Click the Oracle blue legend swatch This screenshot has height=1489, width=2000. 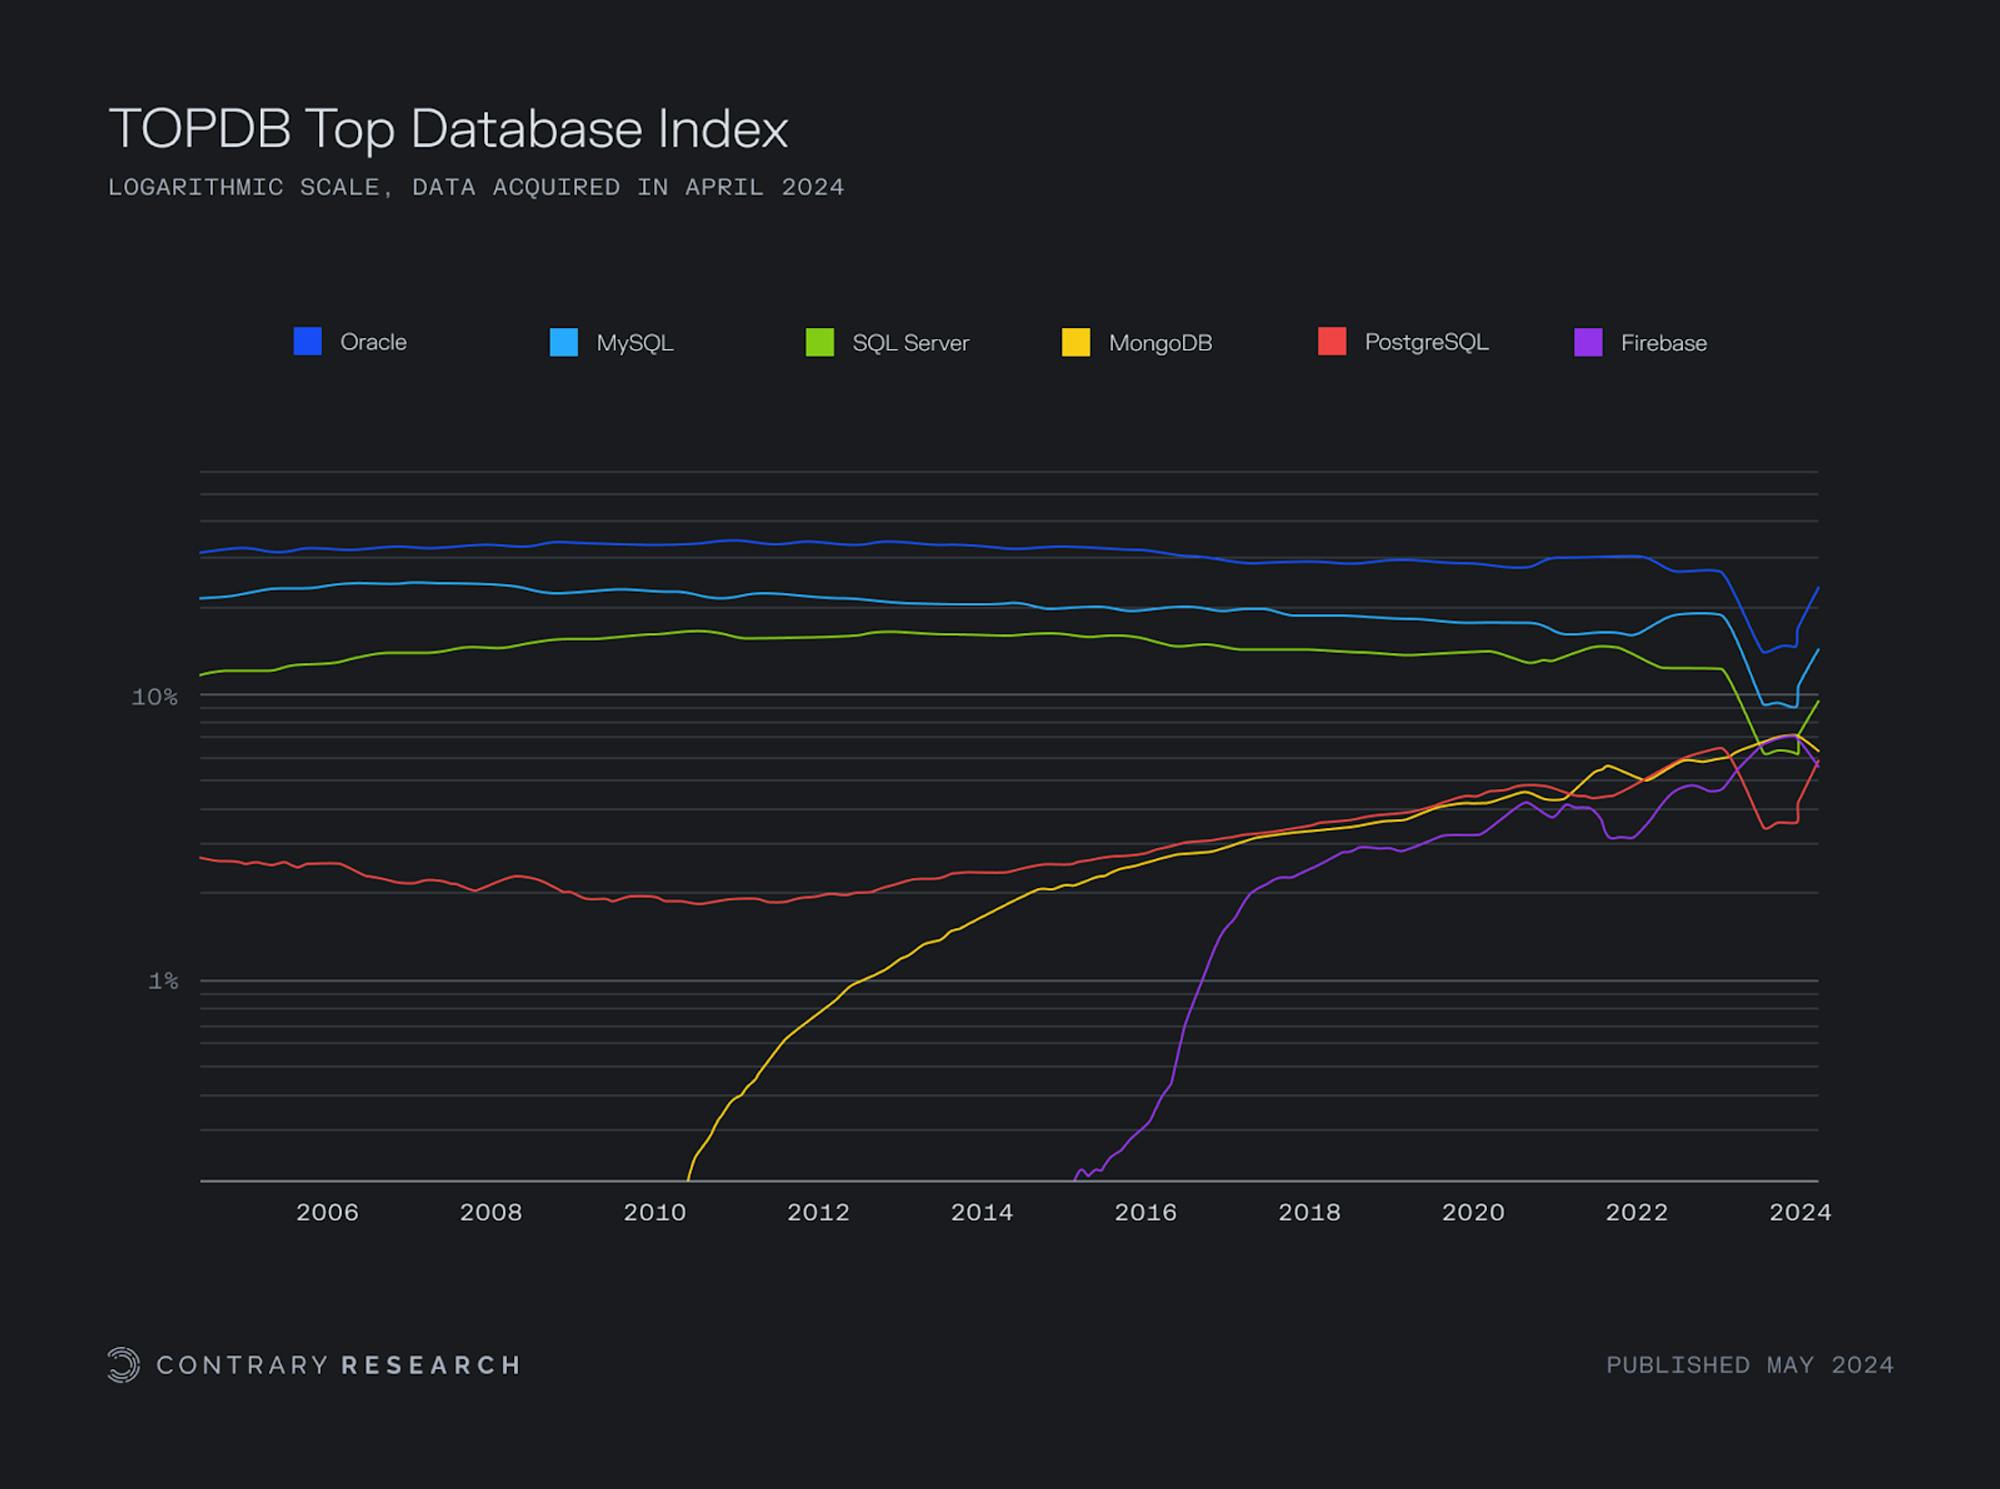click(x=308, y=342)
